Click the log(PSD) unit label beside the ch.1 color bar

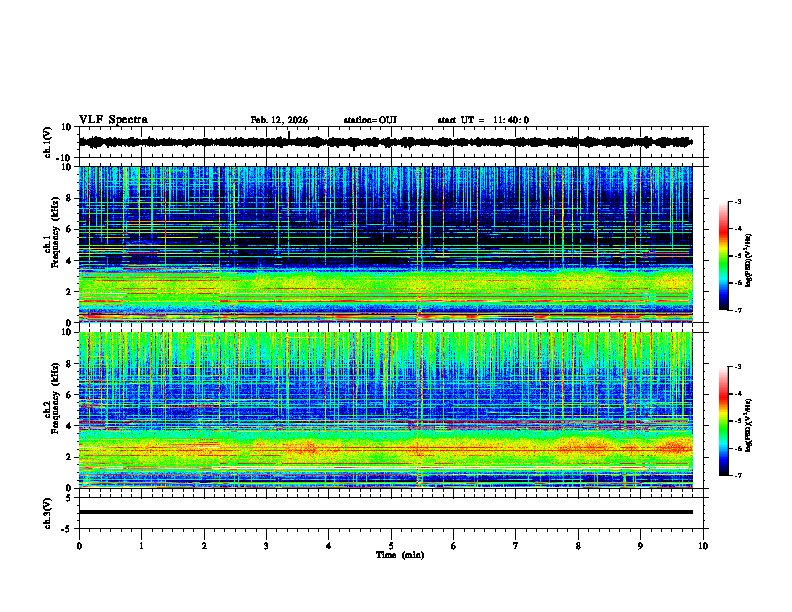pyautogui.click(x=749, y=260)
